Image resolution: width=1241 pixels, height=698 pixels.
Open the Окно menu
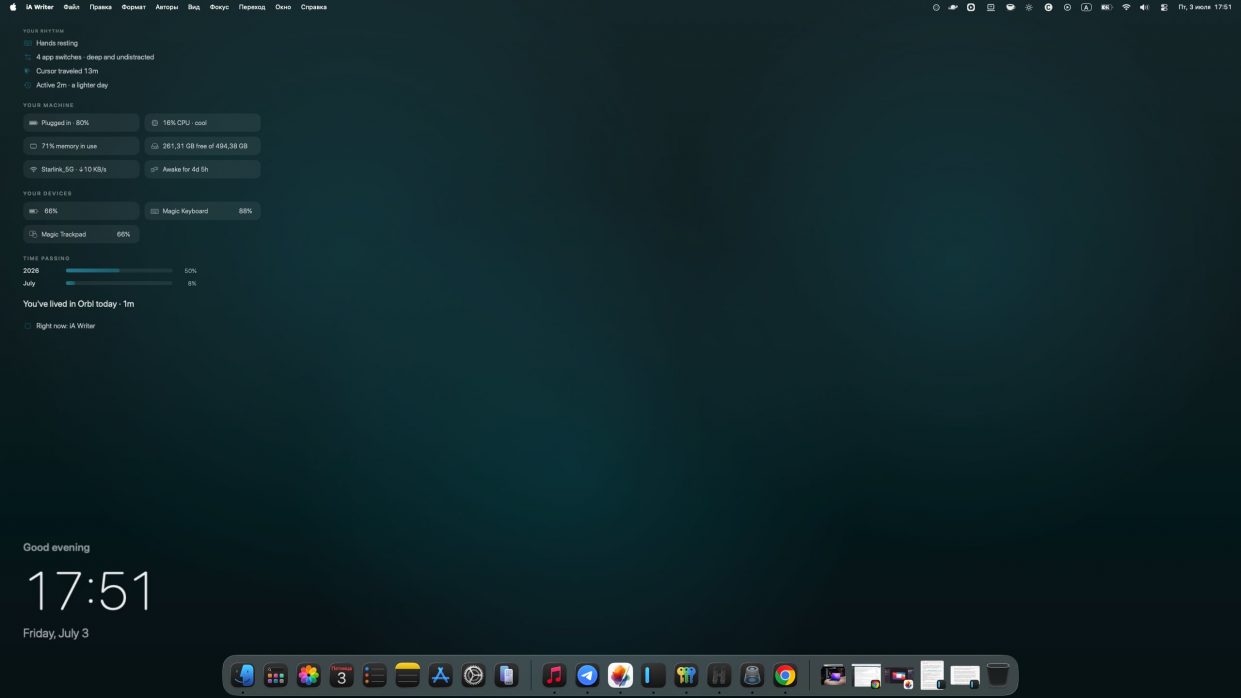pos(283,7)
